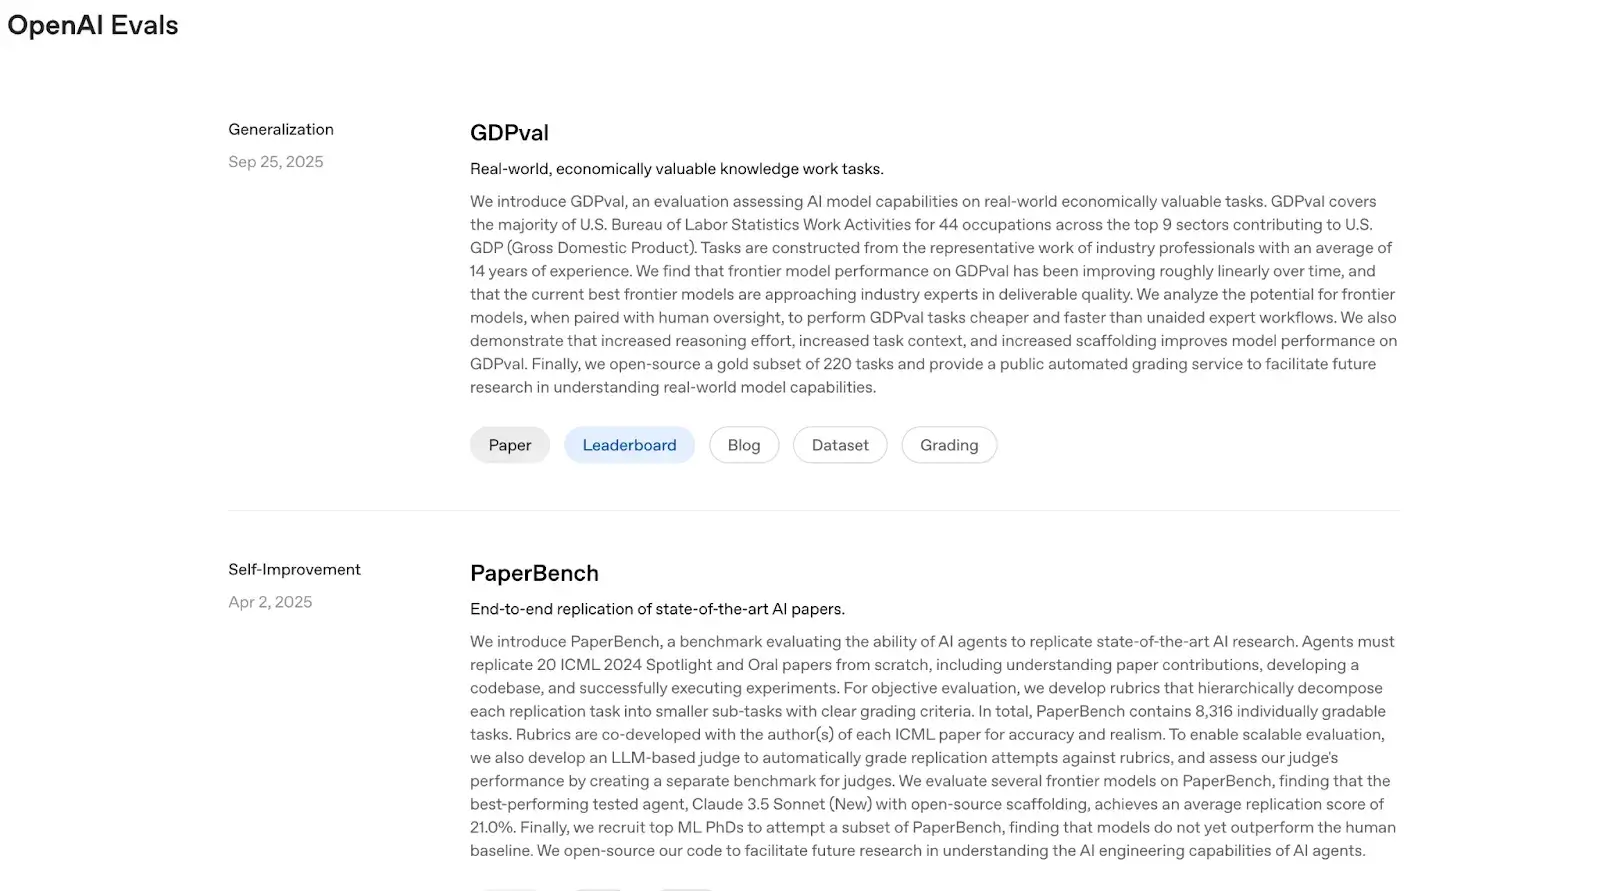This screenshot has height=891, width=1600.
Task: Click the Blog pill button
Action: click(x=743, y=445)
